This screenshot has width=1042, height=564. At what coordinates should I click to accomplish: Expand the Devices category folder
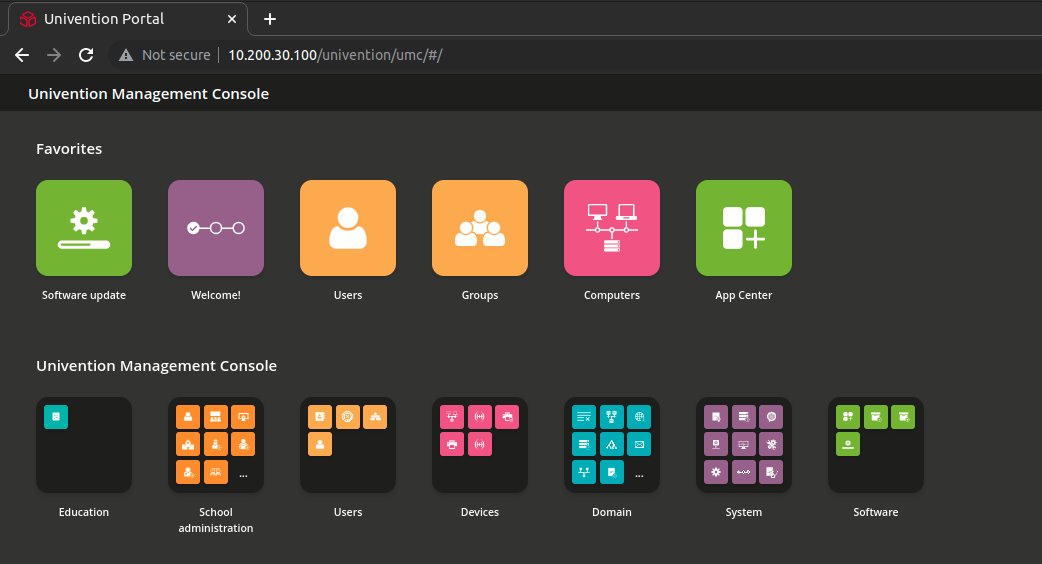coord(480,445)
